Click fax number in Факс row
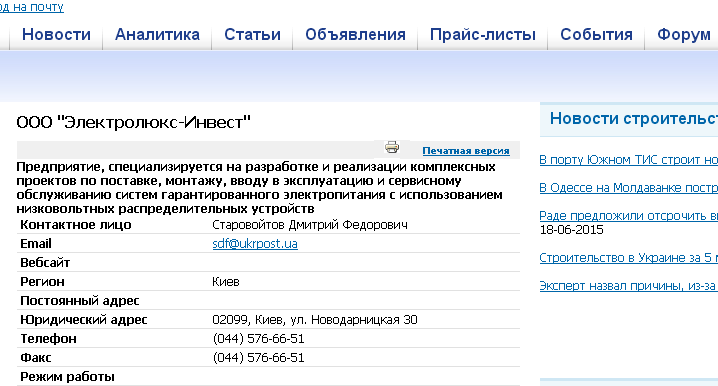Viewport: 718px width, 386px height. pos(258,358)
